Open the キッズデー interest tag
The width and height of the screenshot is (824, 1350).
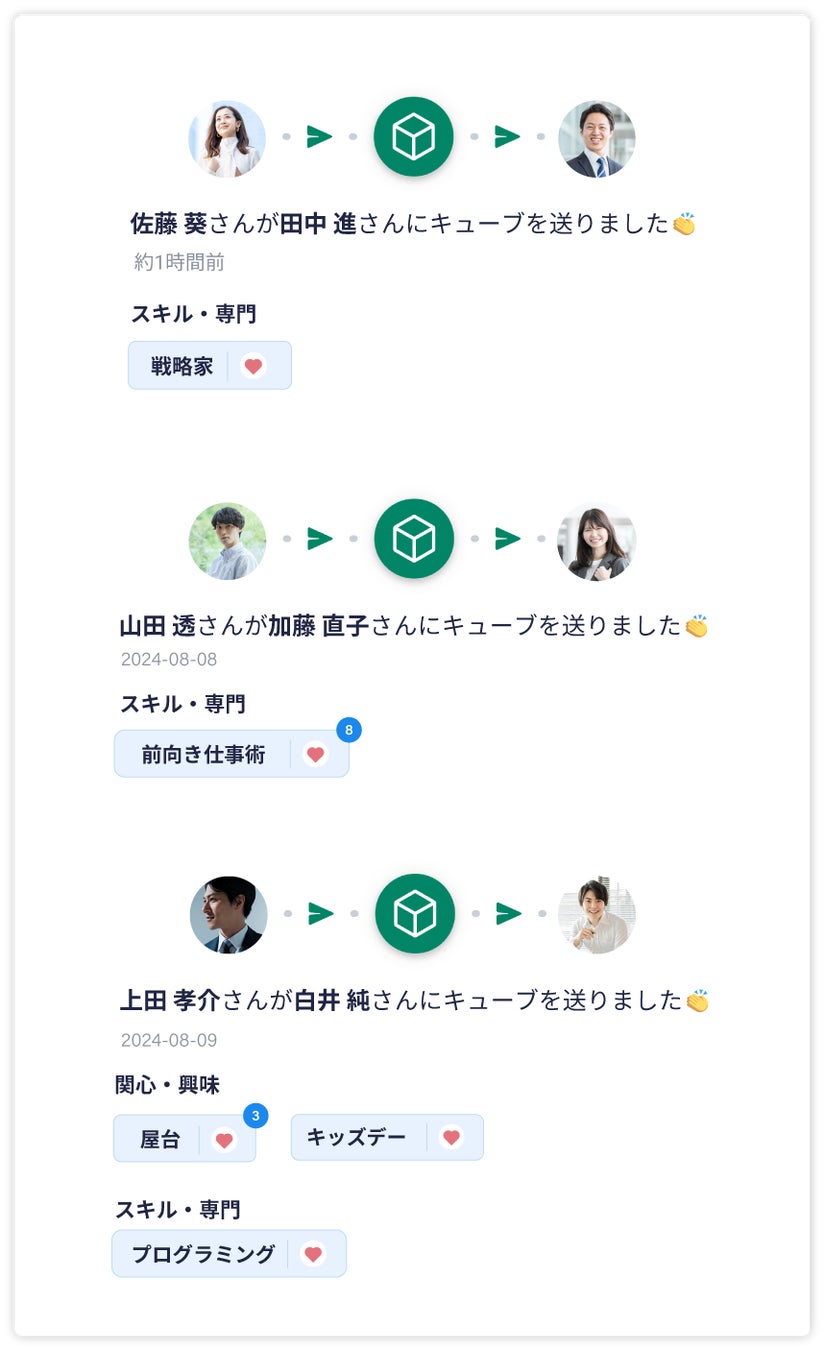pos(356,1137)
